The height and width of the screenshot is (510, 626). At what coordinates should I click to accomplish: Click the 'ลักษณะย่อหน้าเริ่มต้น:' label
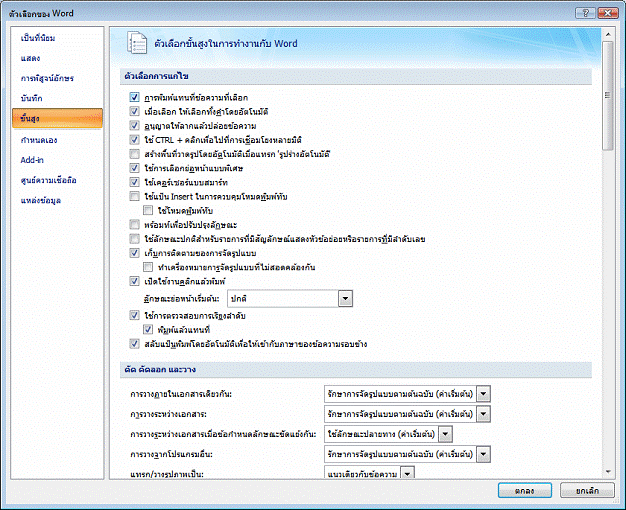[x=181, y=299]
